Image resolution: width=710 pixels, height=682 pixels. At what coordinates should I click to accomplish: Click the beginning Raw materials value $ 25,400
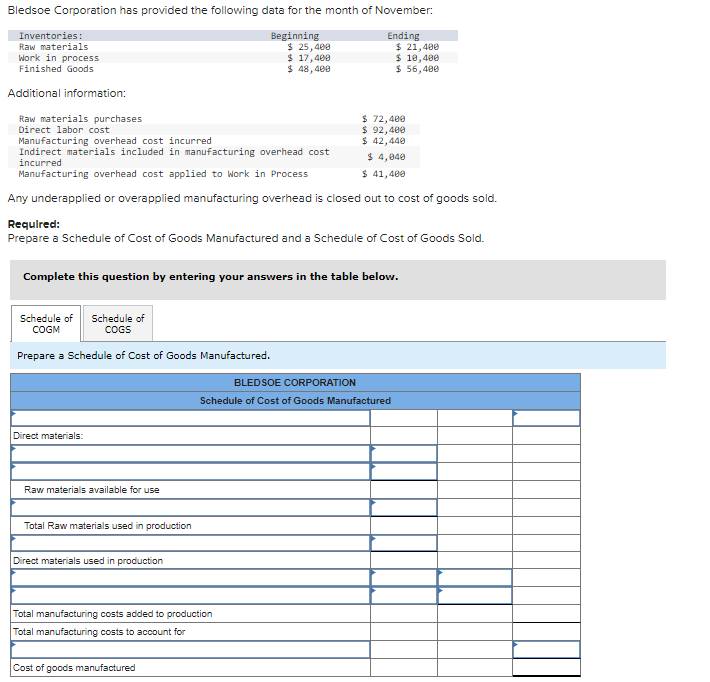(309, 47)
